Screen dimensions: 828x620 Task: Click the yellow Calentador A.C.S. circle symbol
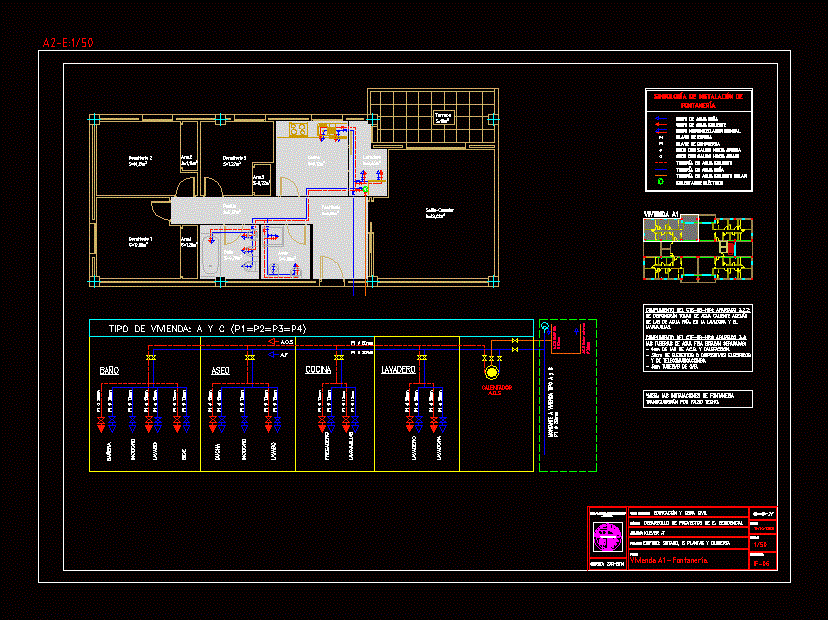click(x=491, y=372)
